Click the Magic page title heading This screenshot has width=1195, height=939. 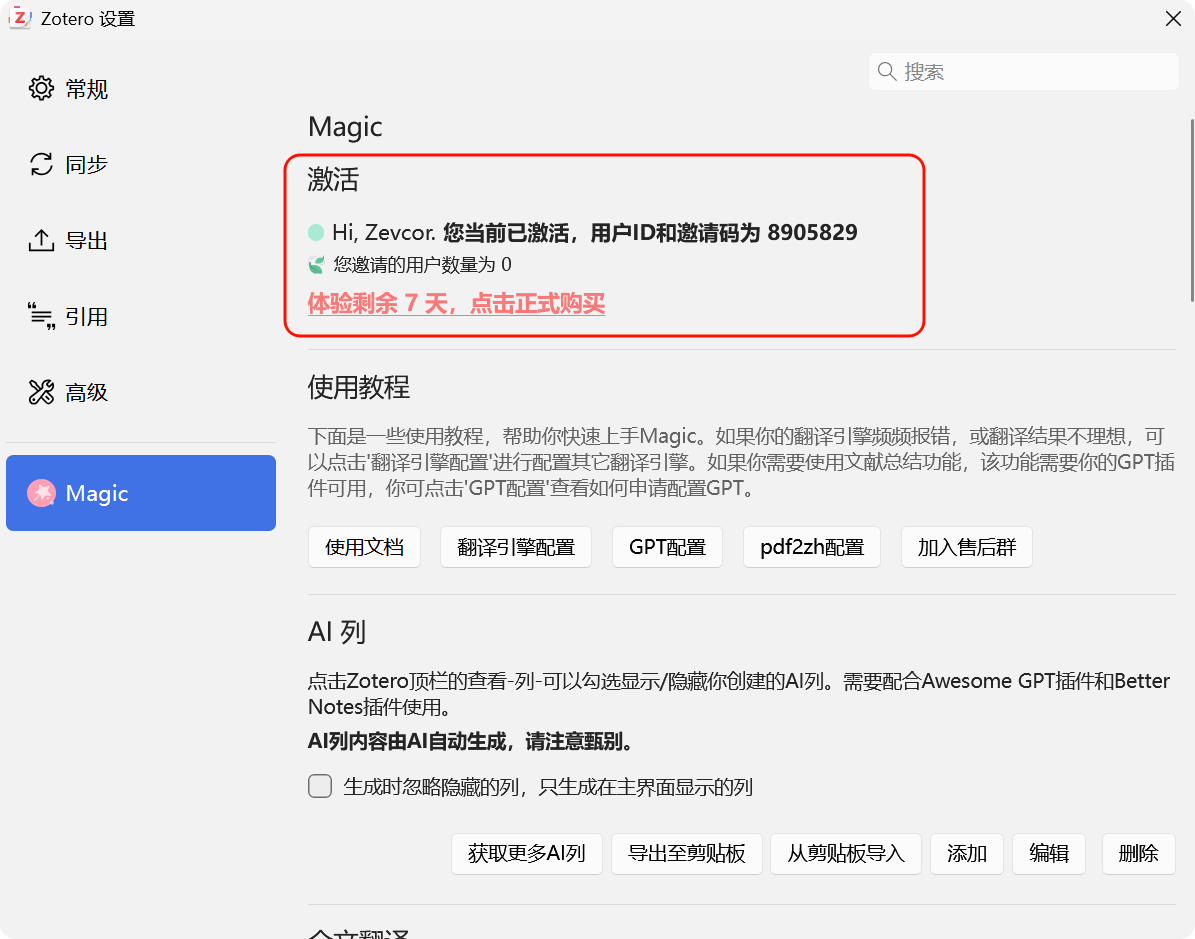pos(345,127)
